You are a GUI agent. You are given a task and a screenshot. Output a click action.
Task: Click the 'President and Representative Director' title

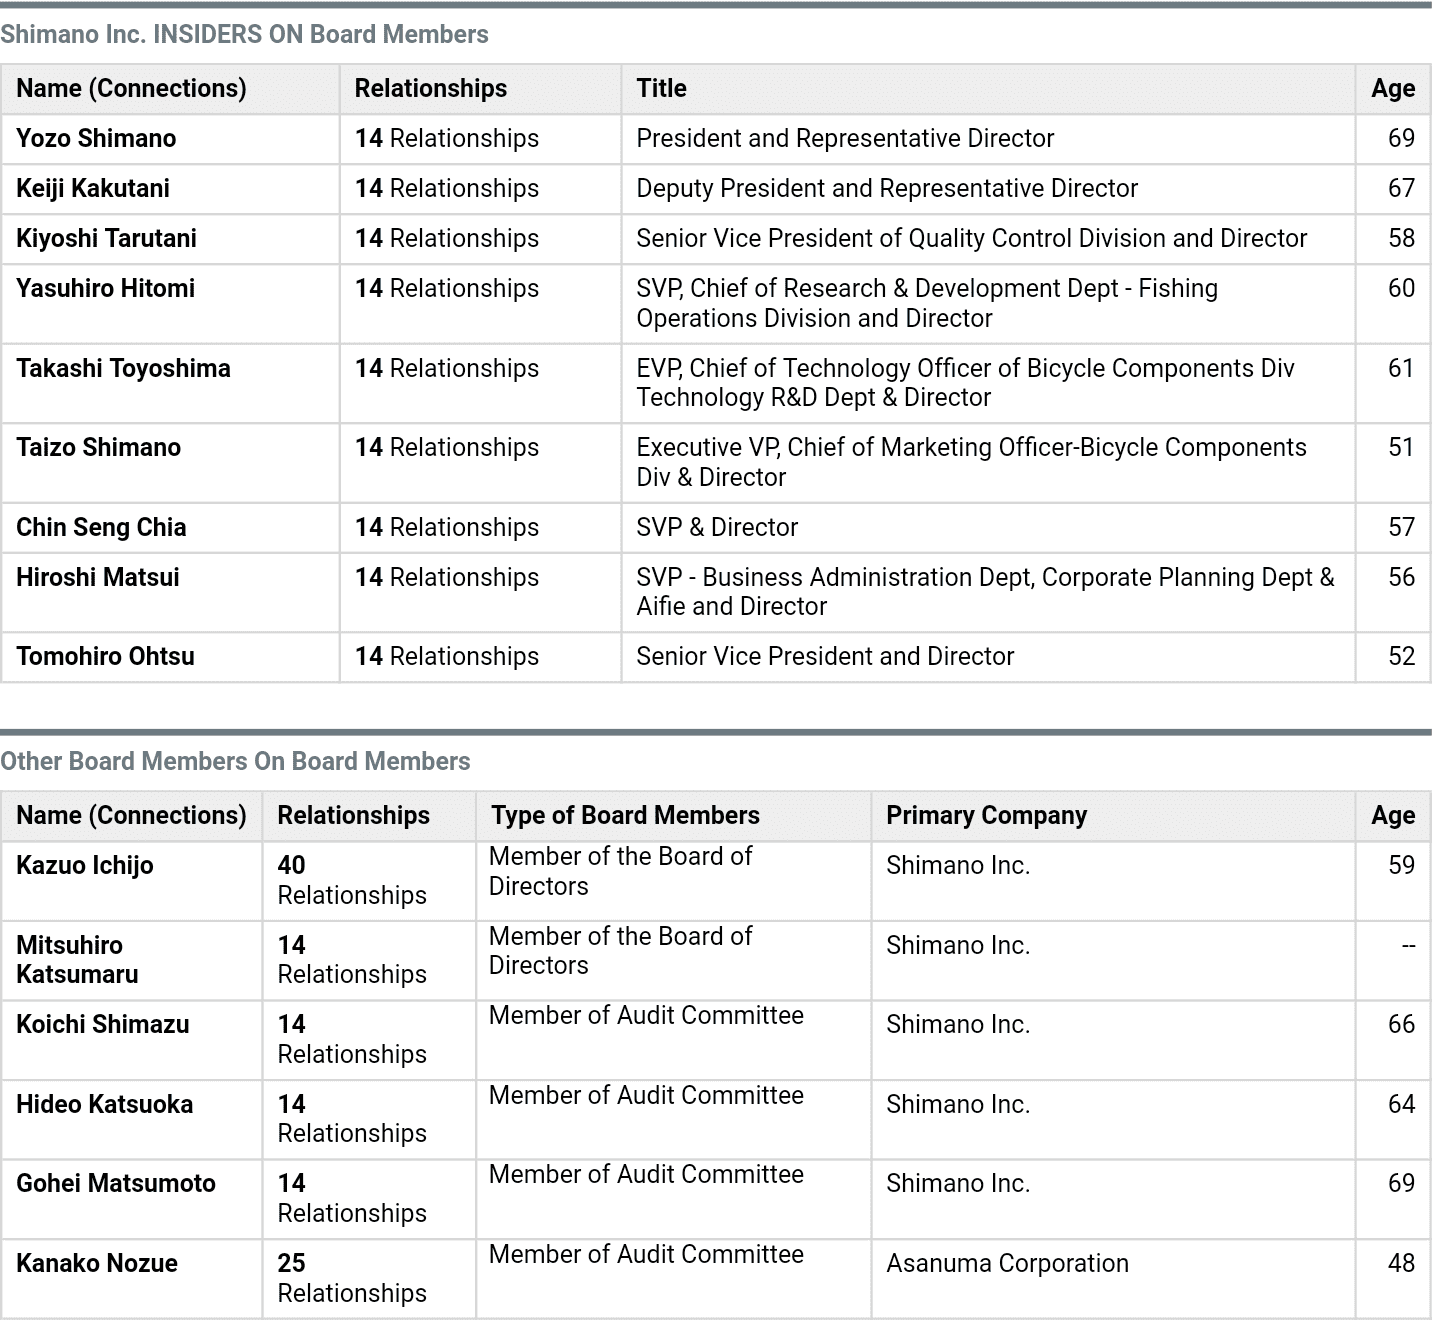click(x=845, y=139)
